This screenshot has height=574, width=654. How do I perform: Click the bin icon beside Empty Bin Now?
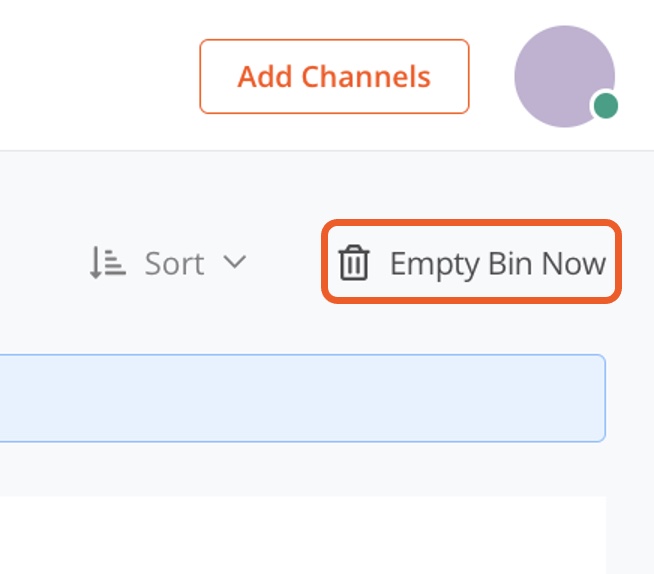pyautogui.click(x=354, y=262)
